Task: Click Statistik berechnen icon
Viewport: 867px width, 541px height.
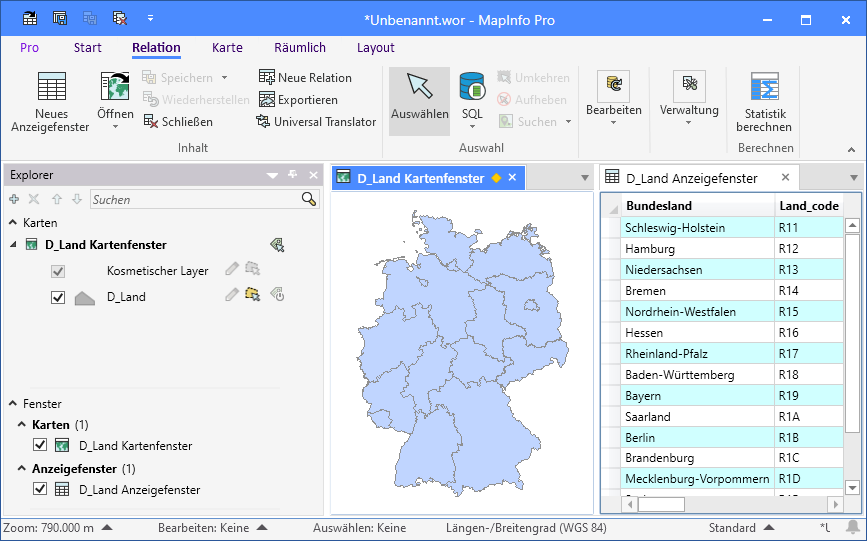Action: pyautogui.click(x=765, y=87)
